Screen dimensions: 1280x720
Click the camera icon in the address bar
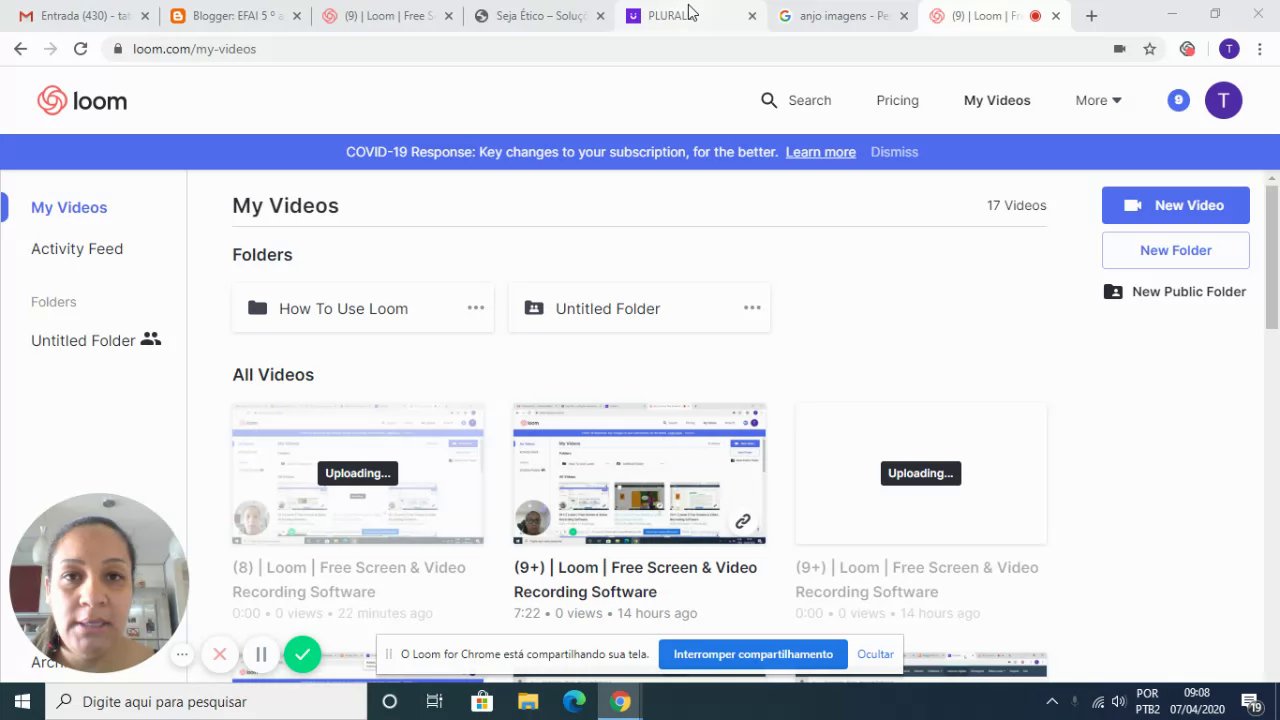[x=1119, y=48]
